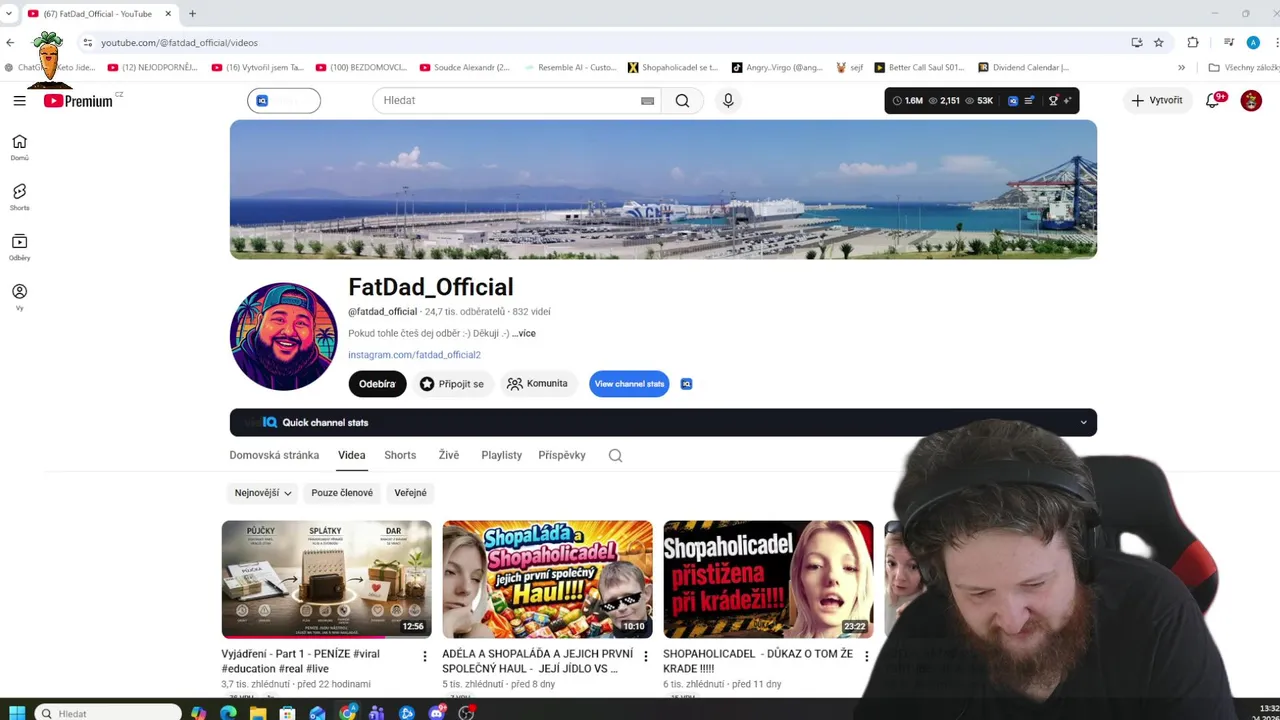Viewport: 1280px width, 720px height.
Task: Click the FatDad_Official channel avatar
Action: point(284,336)
